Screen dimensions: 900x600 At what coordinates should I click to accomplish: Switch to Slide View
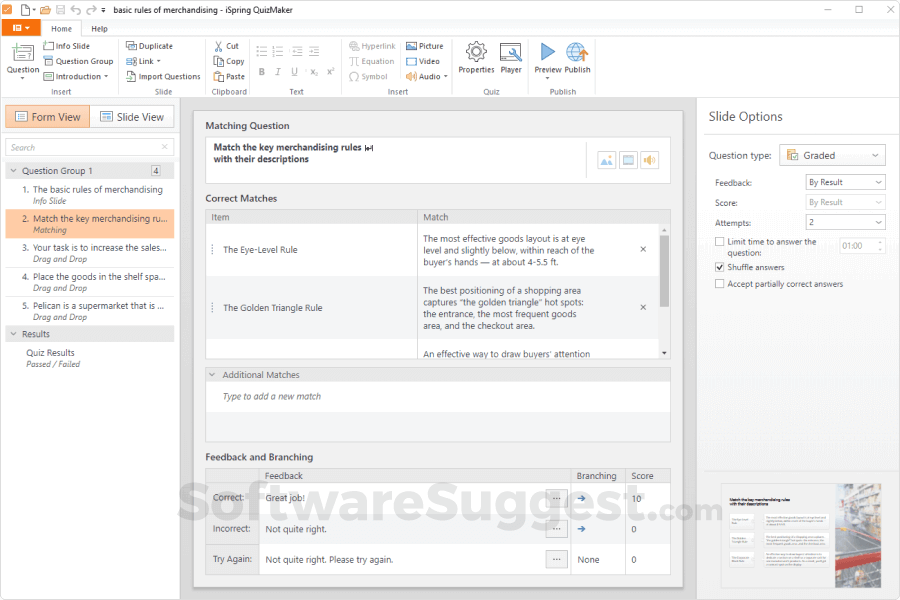click(132, 116)
